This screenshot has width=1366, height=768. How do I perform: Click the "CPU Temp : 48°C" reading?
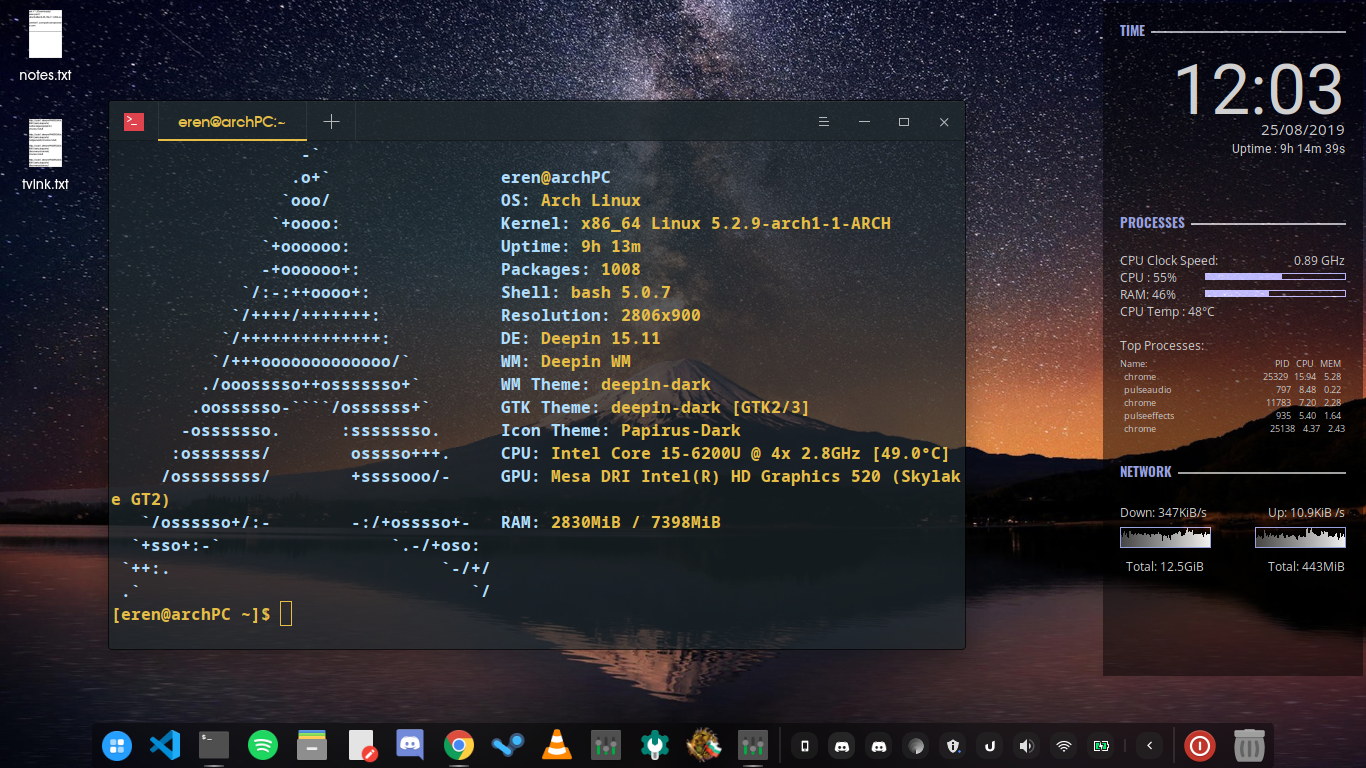click(1167, 312)
